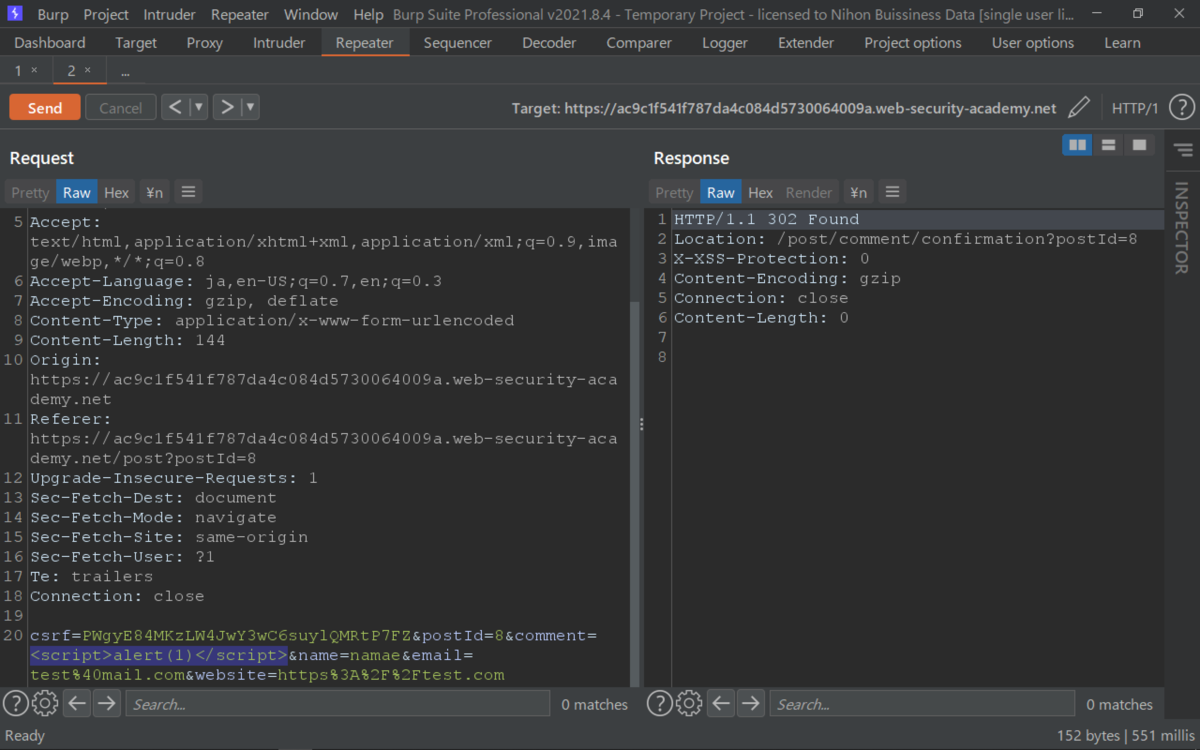Send the Repeater request
Viewport: 1200px width, 750px height.
click(x=45, y=108)
